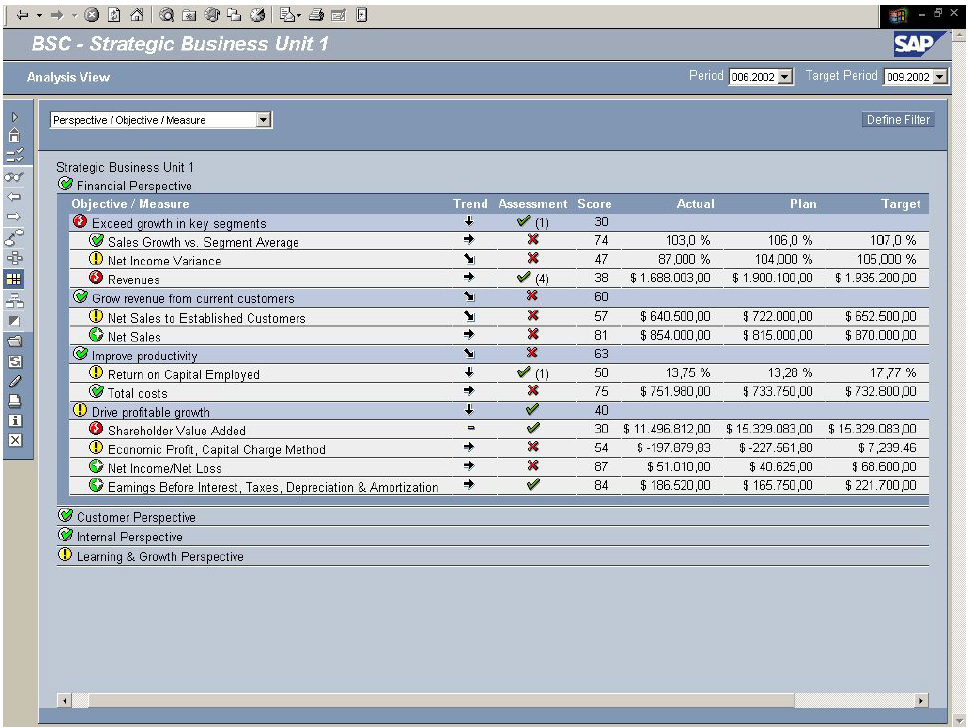
Task: Click the Net Income Variance measure
Action: coord(165,261)
